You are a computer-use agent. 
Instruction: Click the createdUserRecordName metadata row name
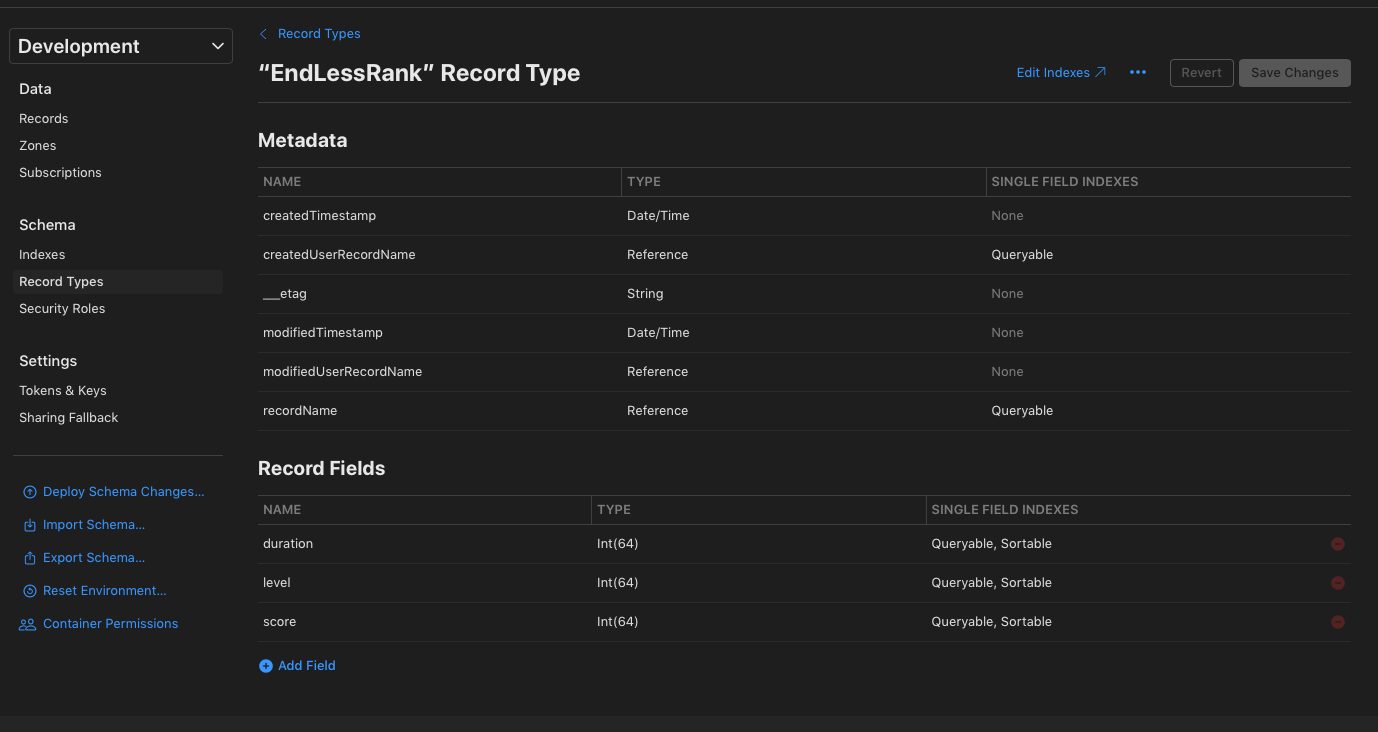[x=339, y=255]
